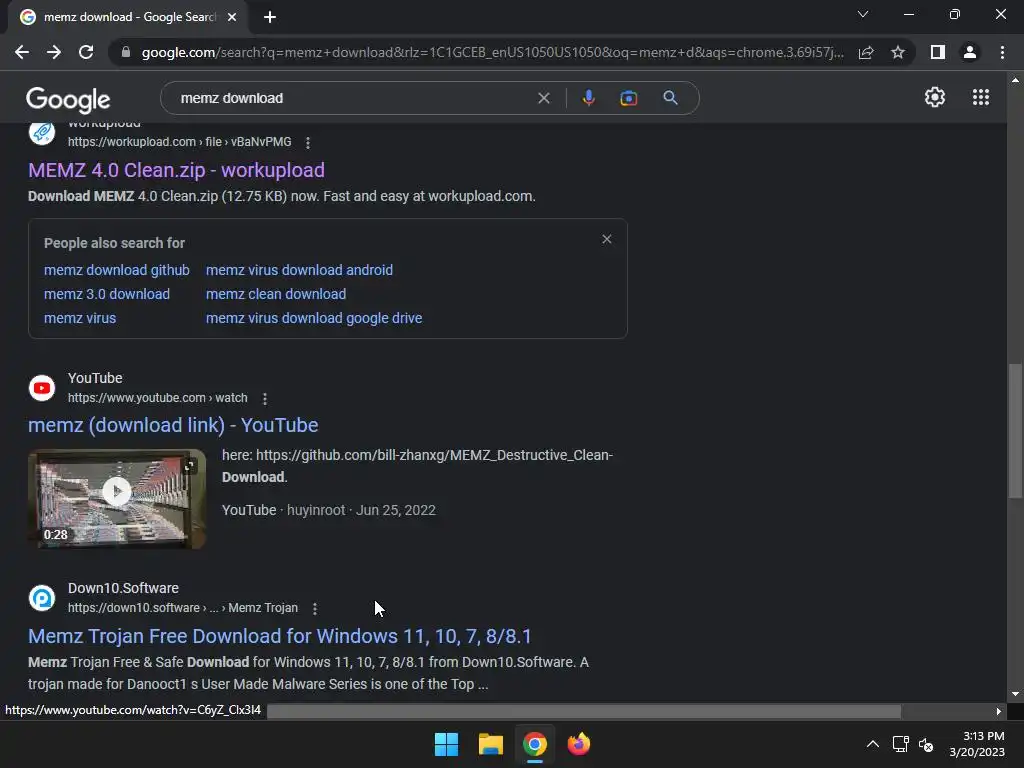Open the clock and date flyout
1024x768 pixels.
[x=977, y=744]
